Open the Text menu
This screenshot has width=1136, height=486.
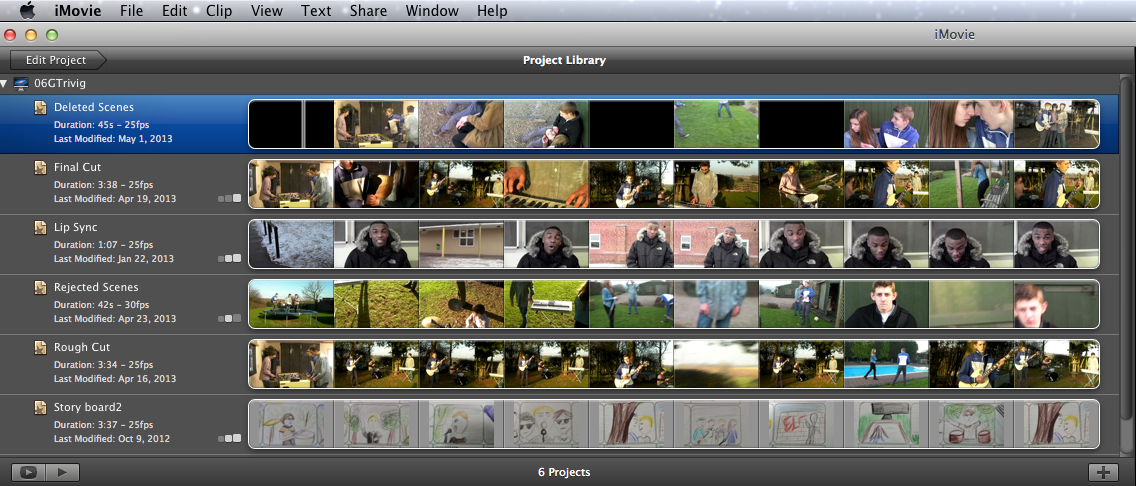(316, 11)
